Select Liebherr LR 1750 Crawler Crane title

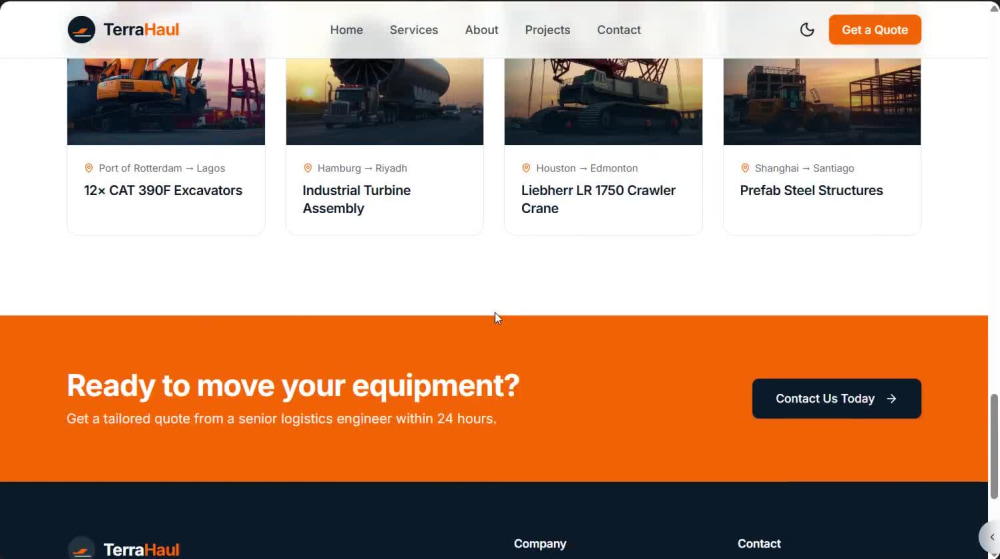598,200
